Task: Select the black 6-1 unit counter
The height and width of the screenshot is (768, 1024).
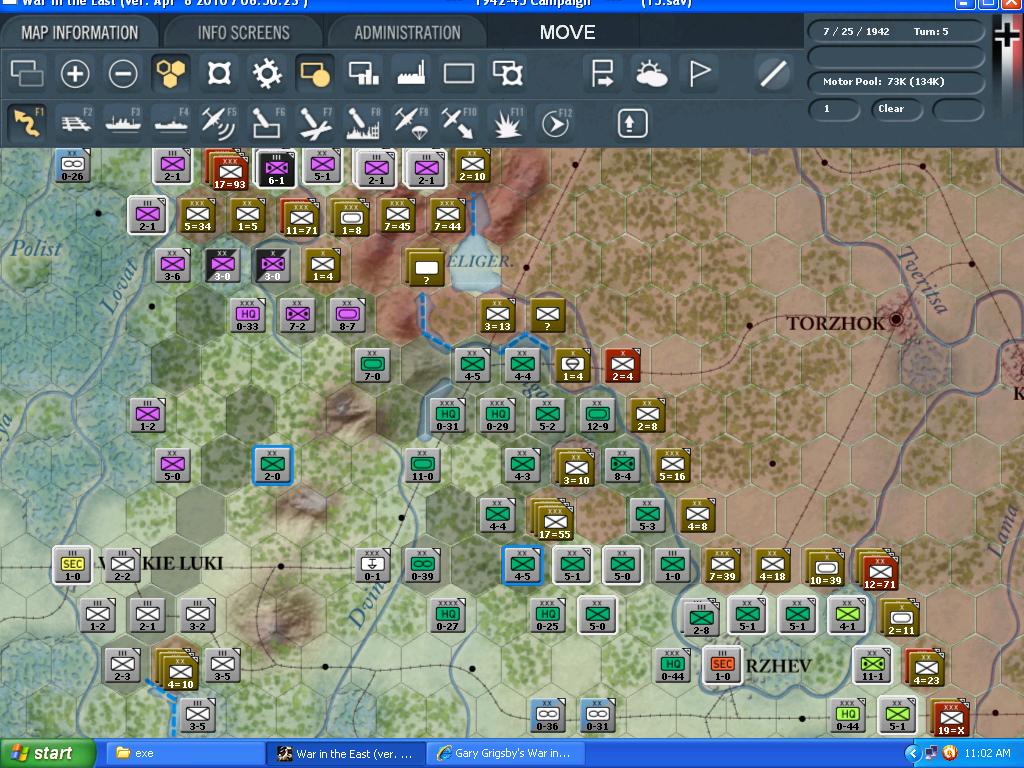Action: click(x=276, y=168)
